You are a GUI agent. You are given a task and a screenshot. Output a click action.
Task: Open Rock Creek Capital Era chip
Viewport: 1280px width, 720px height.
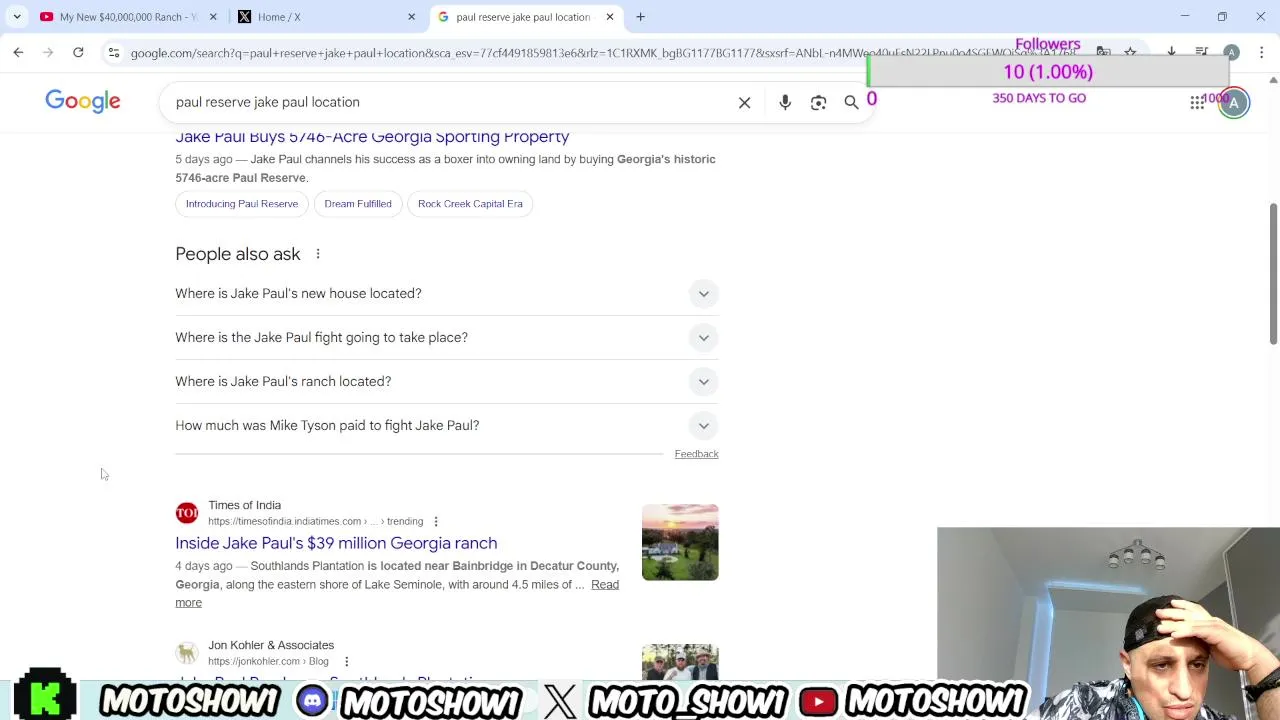pos(470,204)
